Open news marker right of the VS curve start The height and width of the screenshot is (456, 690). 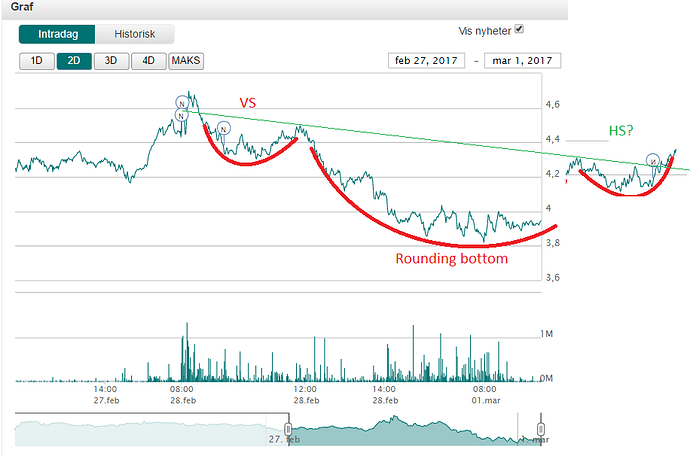point(223,128)
